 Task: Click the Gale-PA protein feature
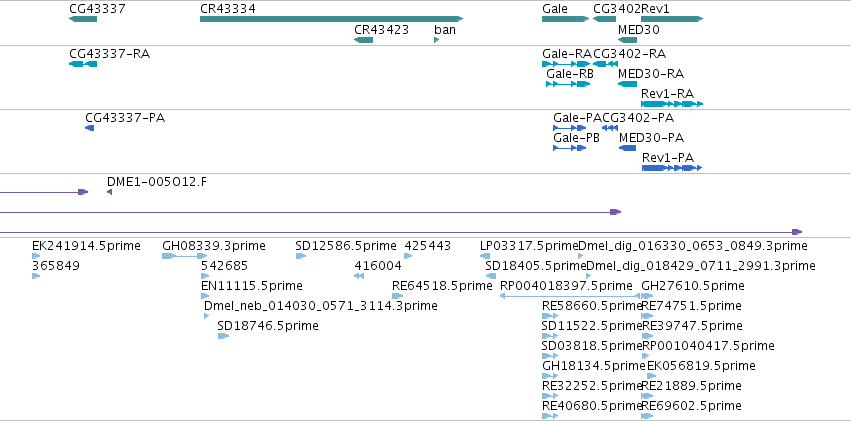pos(570,128)
